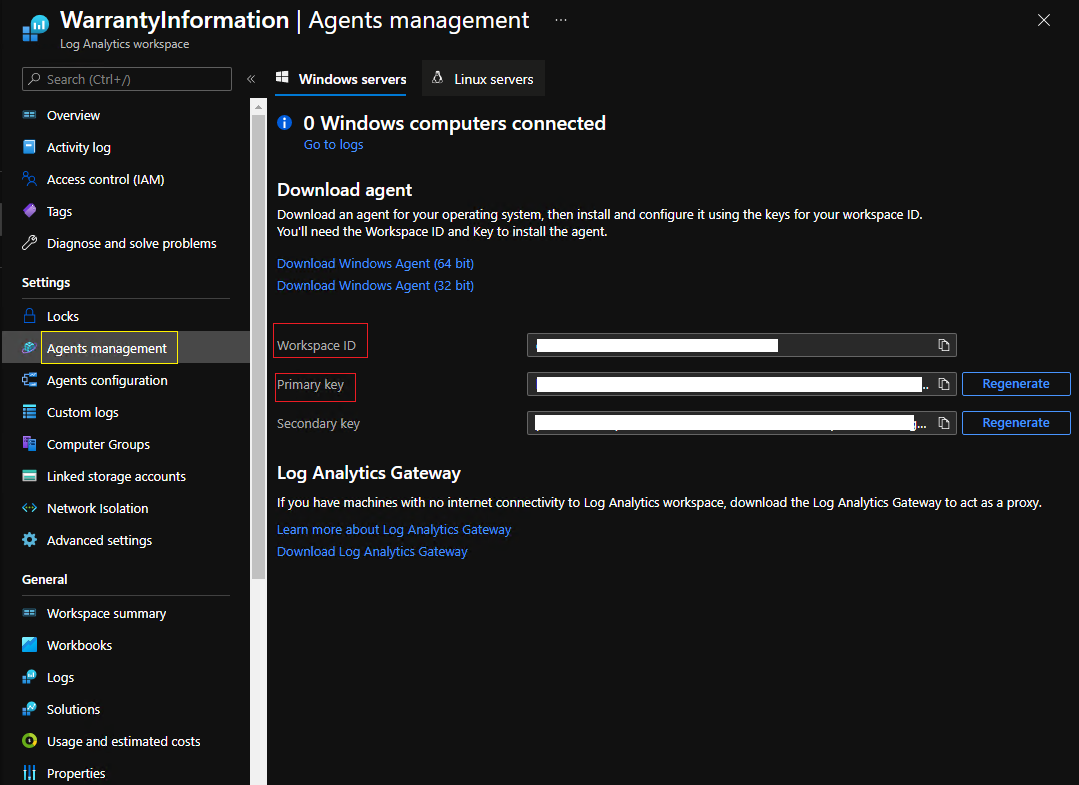Viewport: 1079px width, 785px height.
Task: Open Tags from the sidebar
Action: pos(59,212)
